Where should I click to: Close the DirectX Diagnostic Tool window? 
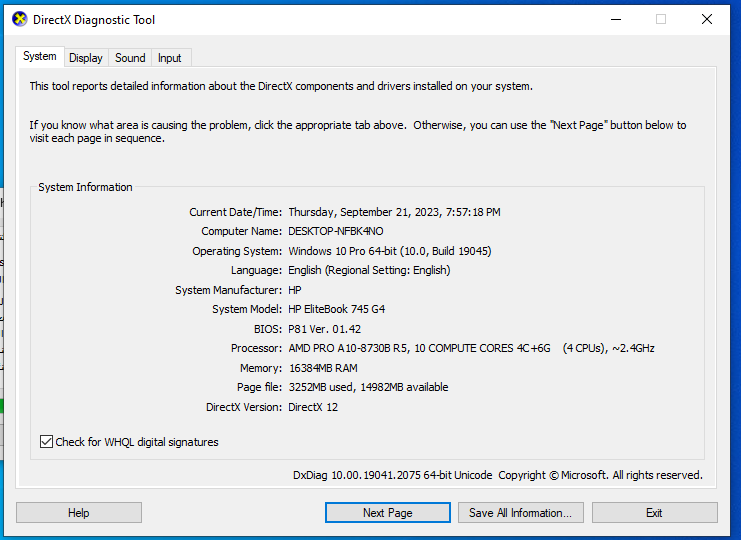(707, 19)
